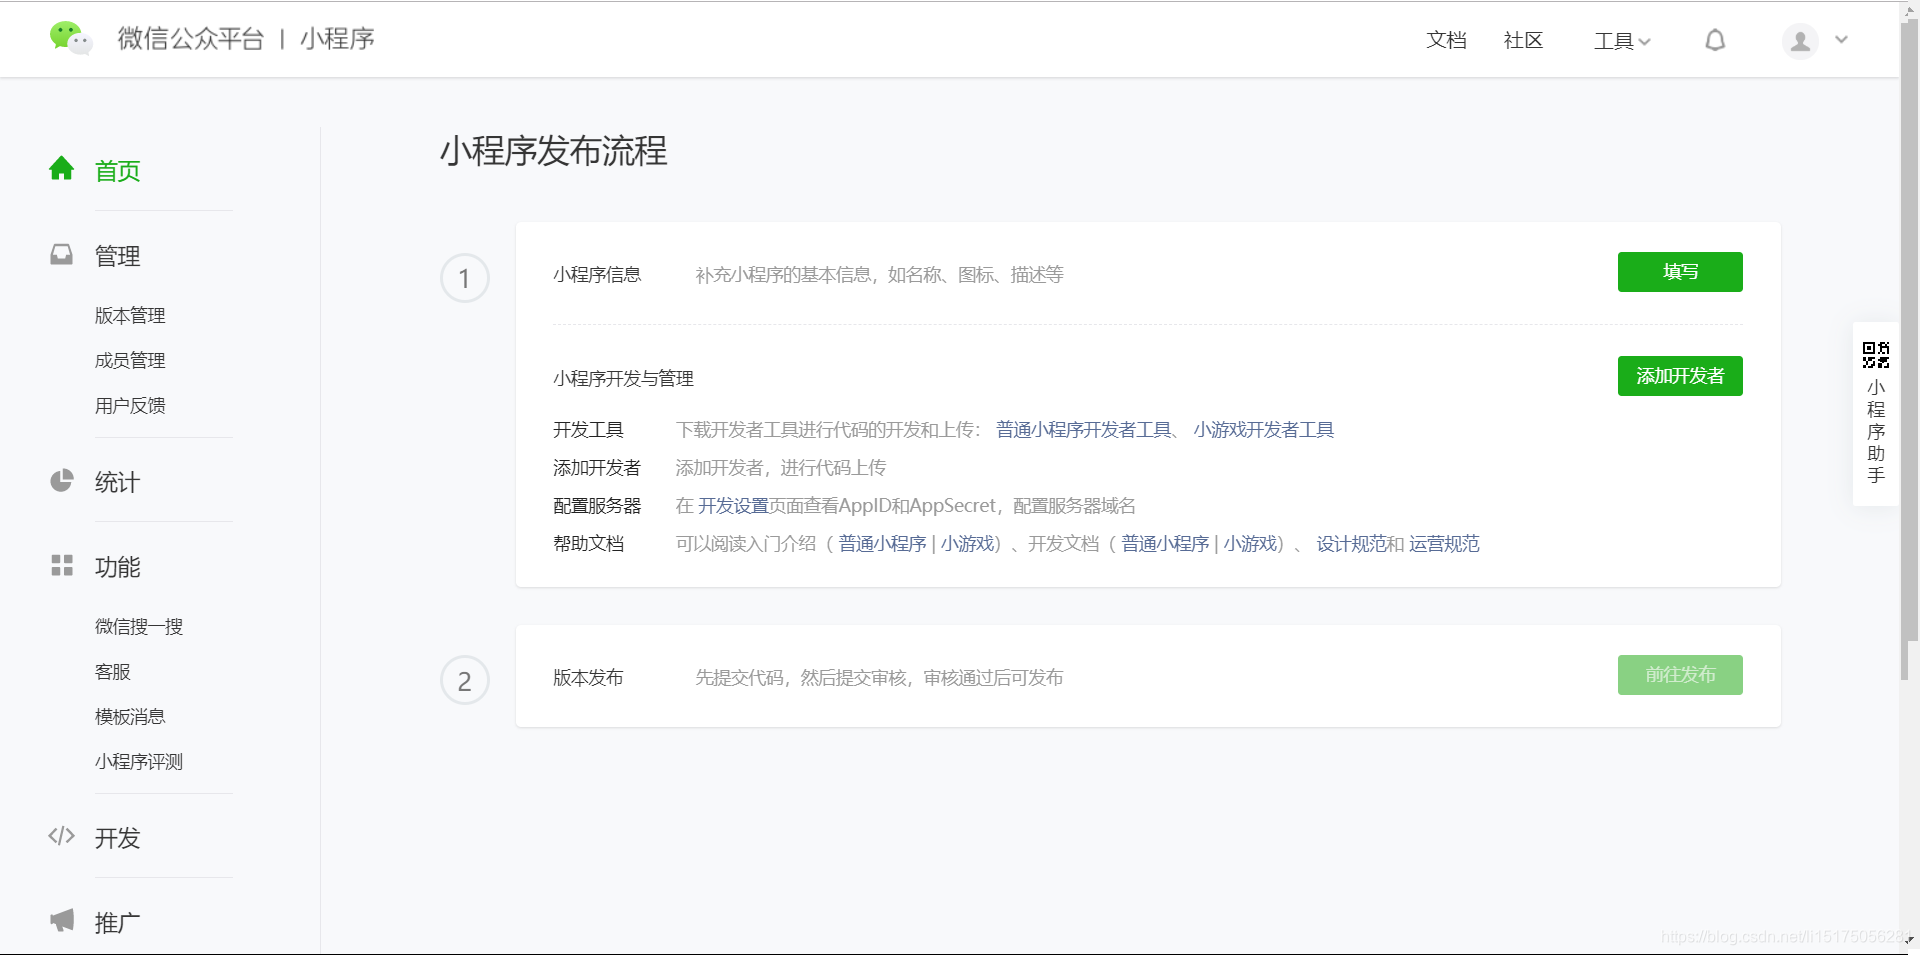Click the 小程序信息 label

[x=597, y=275]
